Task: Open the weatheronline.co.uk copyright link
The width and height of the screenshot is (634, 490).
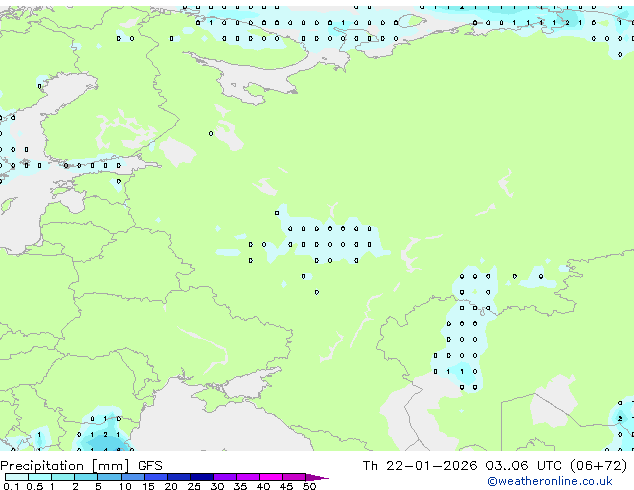Action: (550, 481)
